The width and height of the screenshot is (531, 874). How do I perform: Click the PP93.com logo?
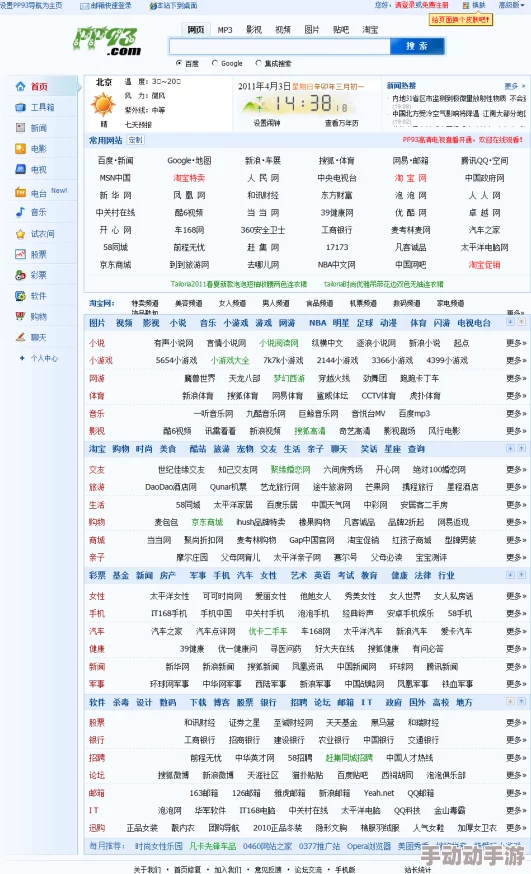[107, 42]
